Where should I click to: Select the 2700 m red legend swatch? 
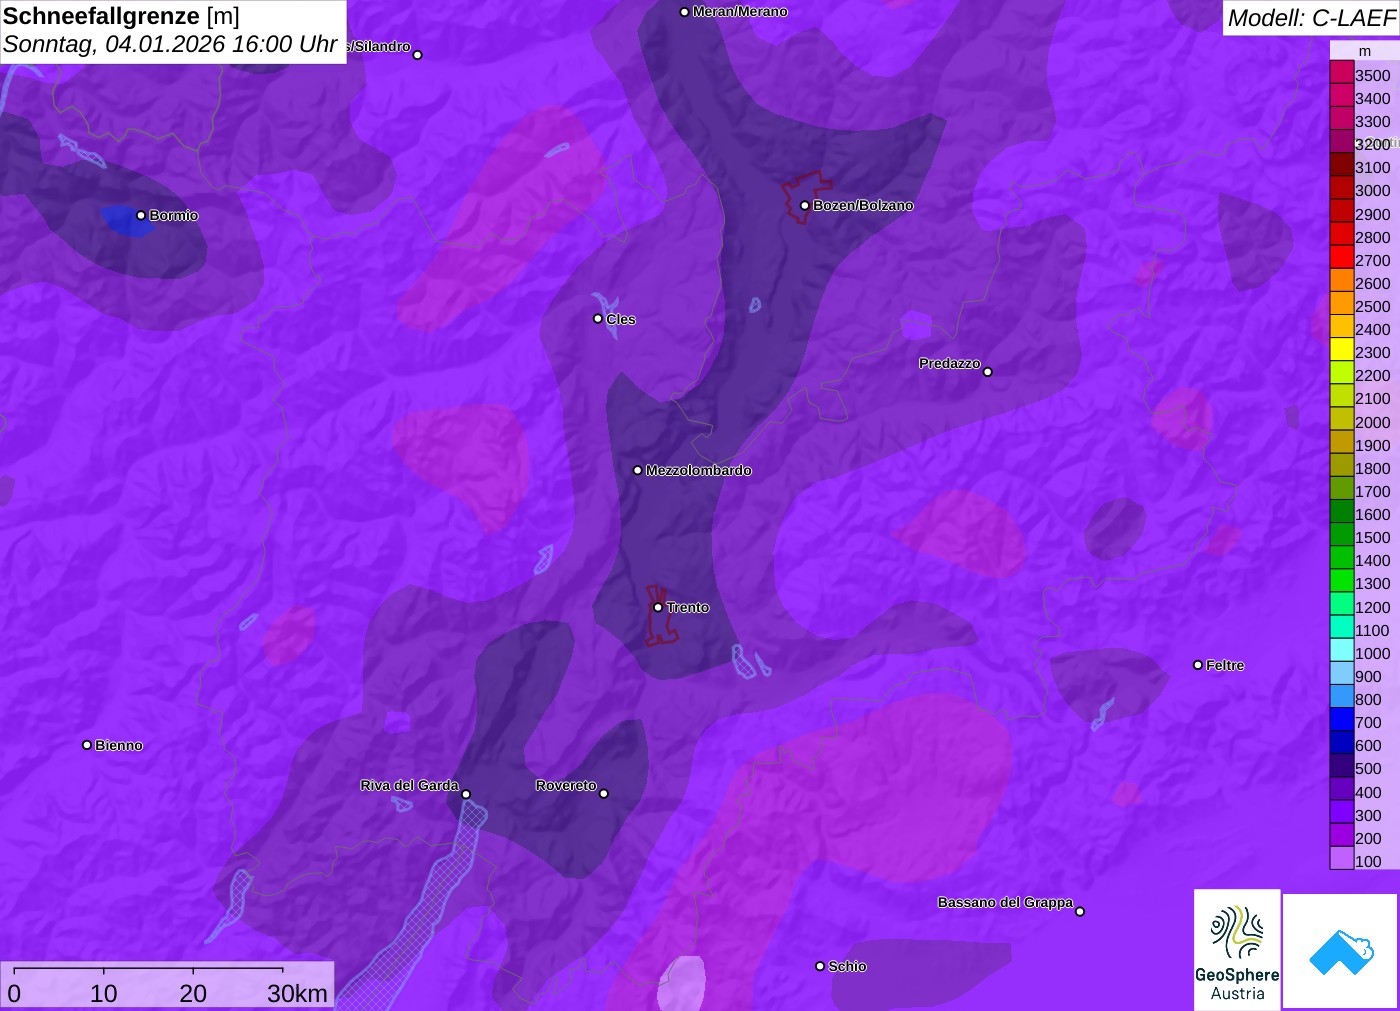coord(1342,257)
